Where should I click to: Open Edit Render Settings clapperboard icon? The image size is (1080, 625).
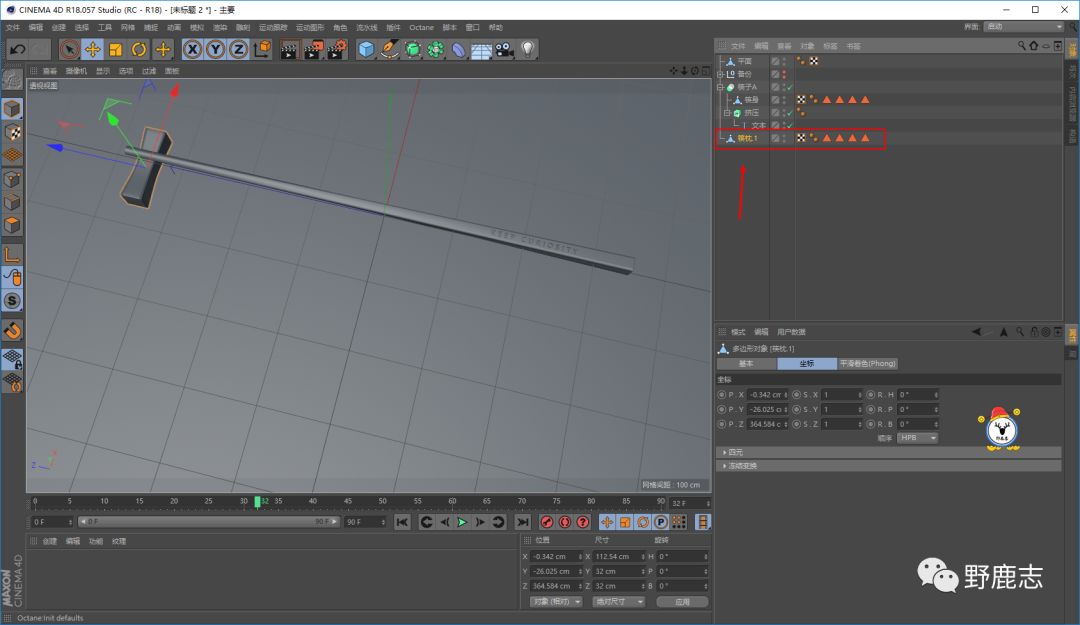(x=336, y=49)
